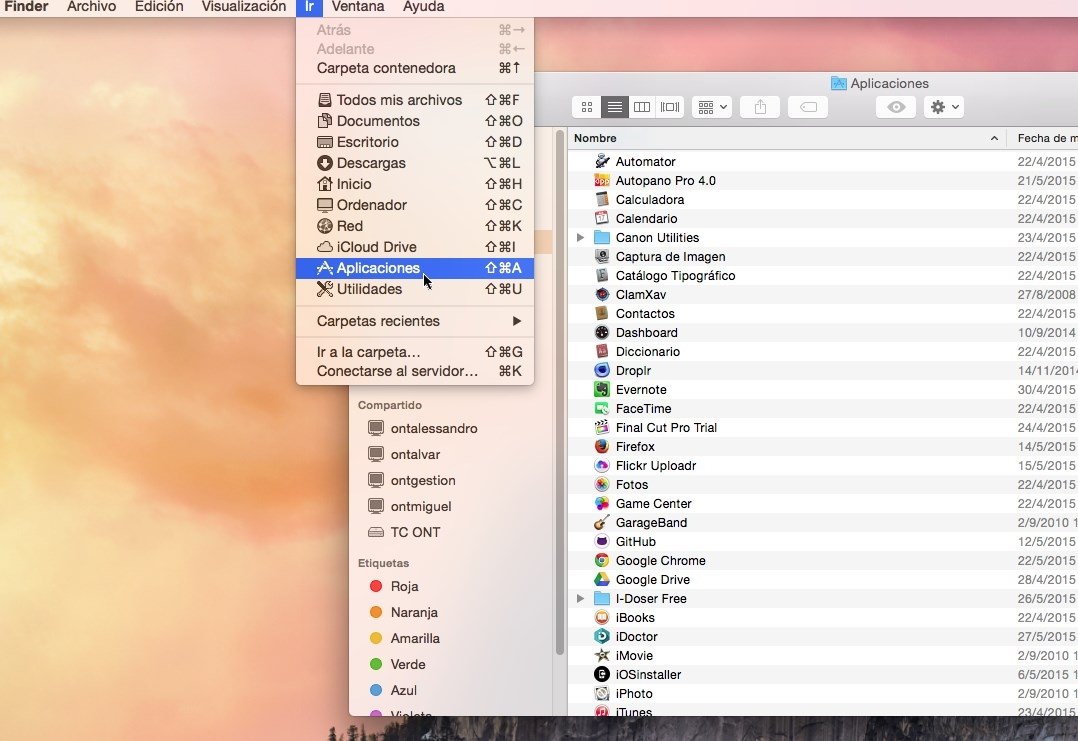
Task: Select the iOSinstaller row
Action: [x=823, y=674]
